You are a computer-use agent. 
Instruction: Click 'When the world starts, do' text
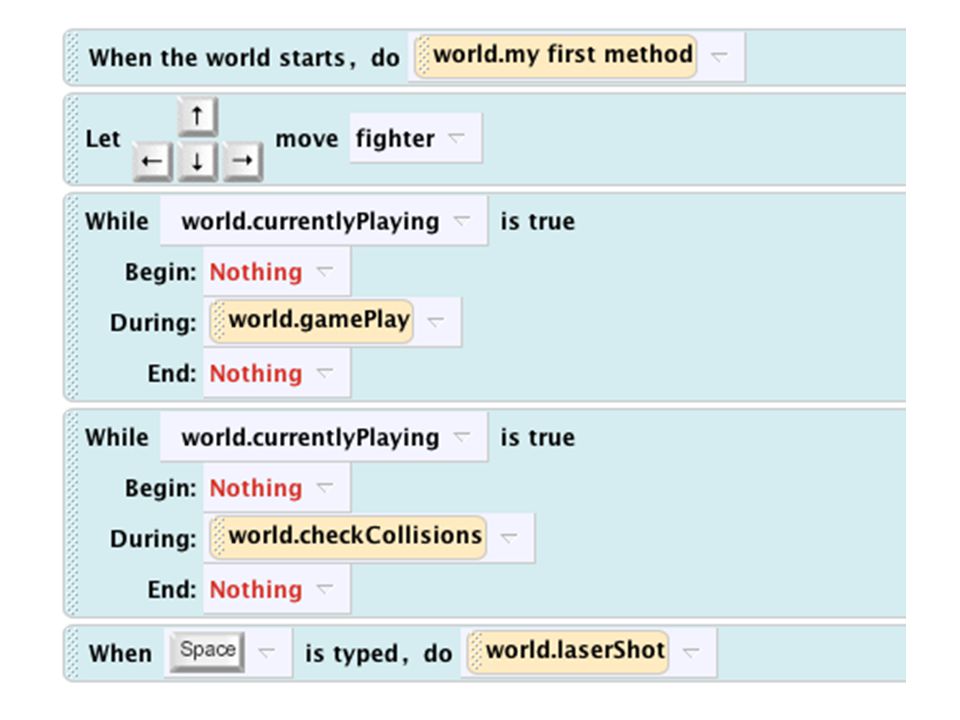[244, 58]
